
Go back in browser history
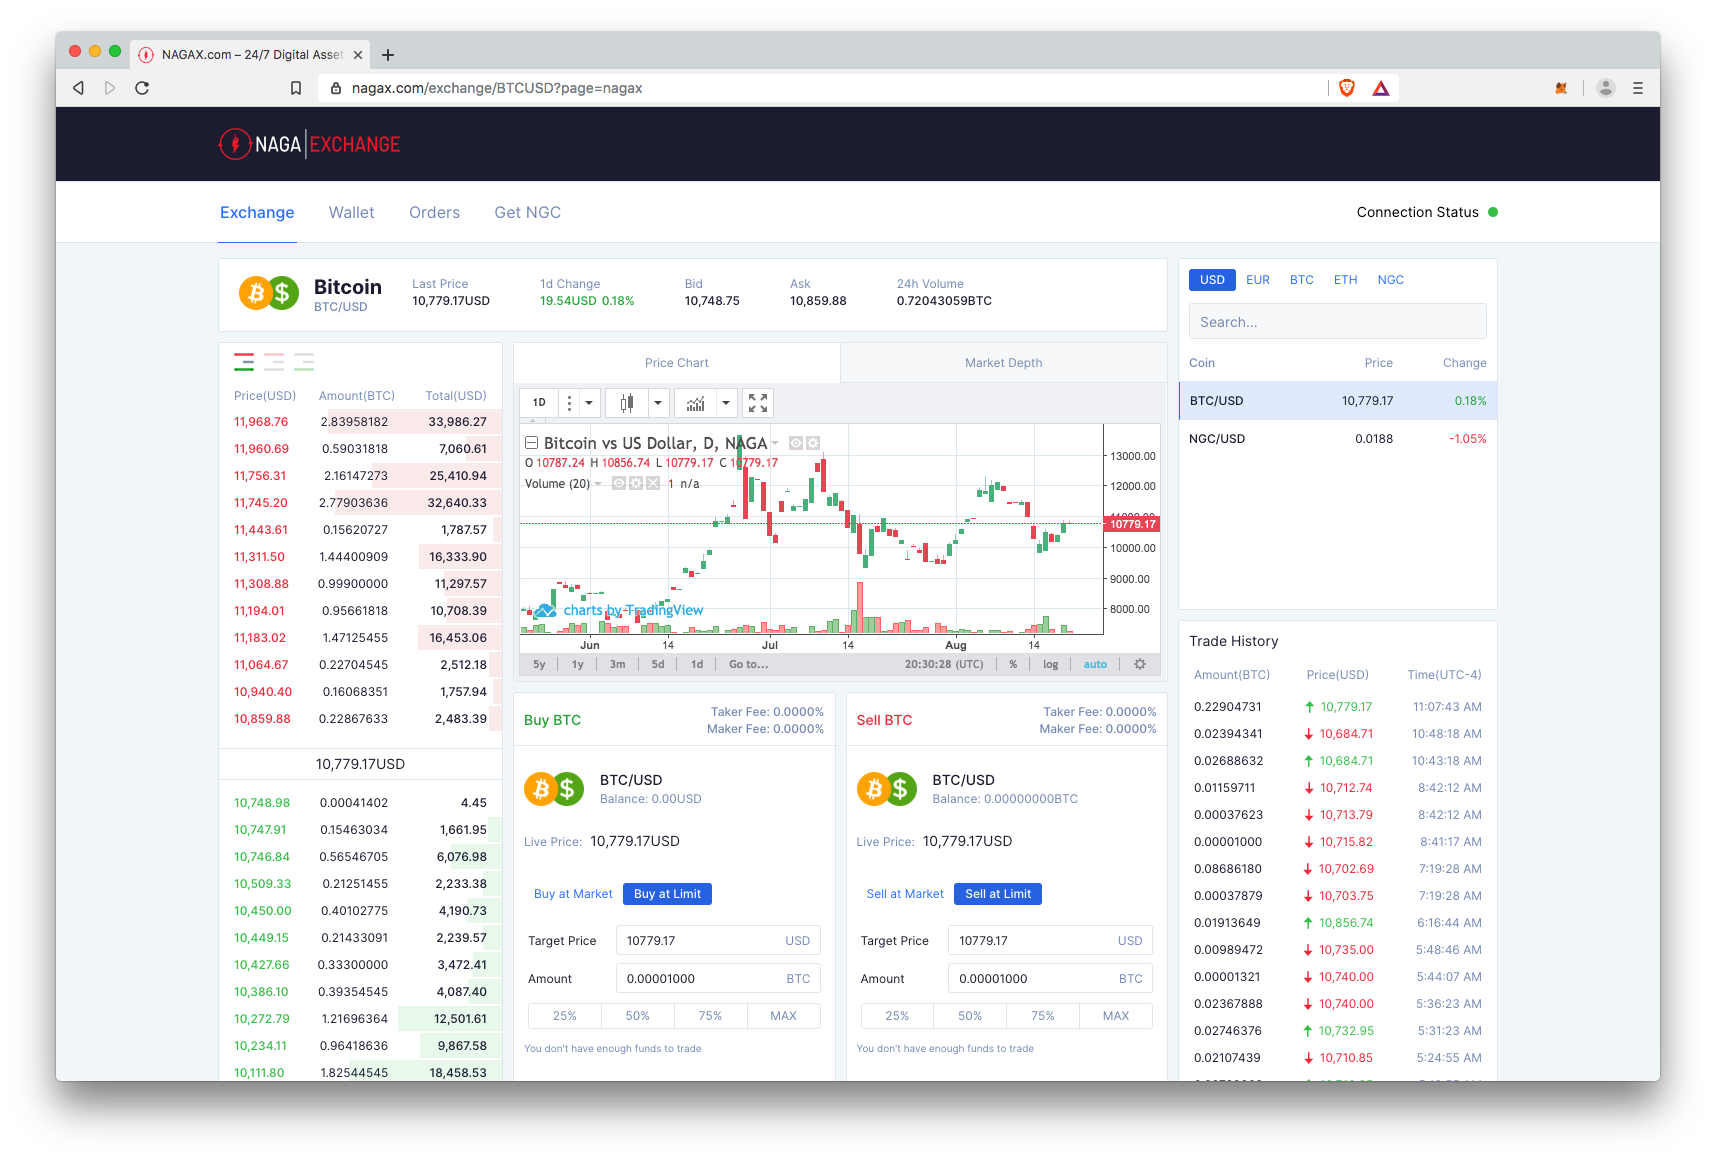tap(78, 88)
